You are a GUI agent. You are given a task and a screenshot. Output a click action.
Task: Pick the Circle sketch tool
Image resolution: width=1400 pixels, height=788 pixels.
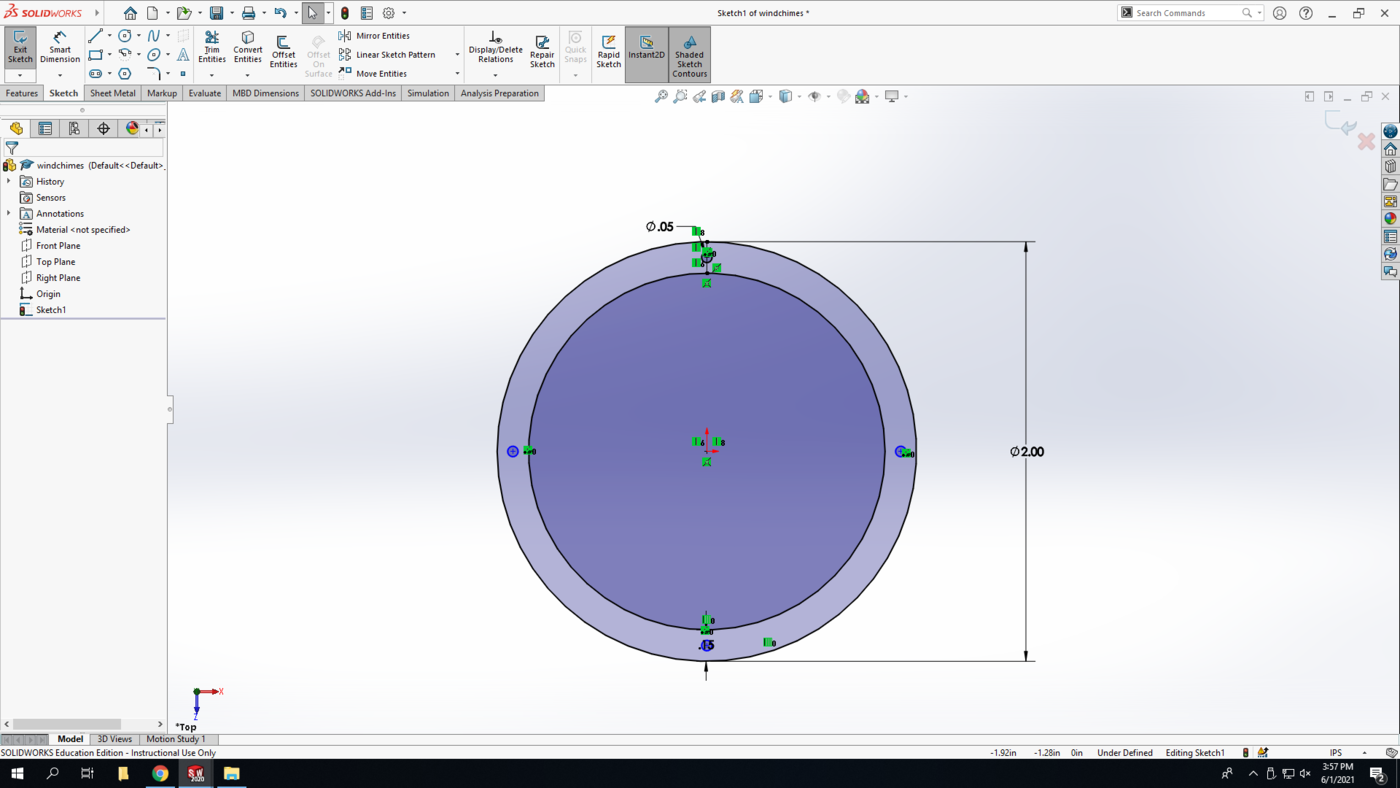pos(125,36)
